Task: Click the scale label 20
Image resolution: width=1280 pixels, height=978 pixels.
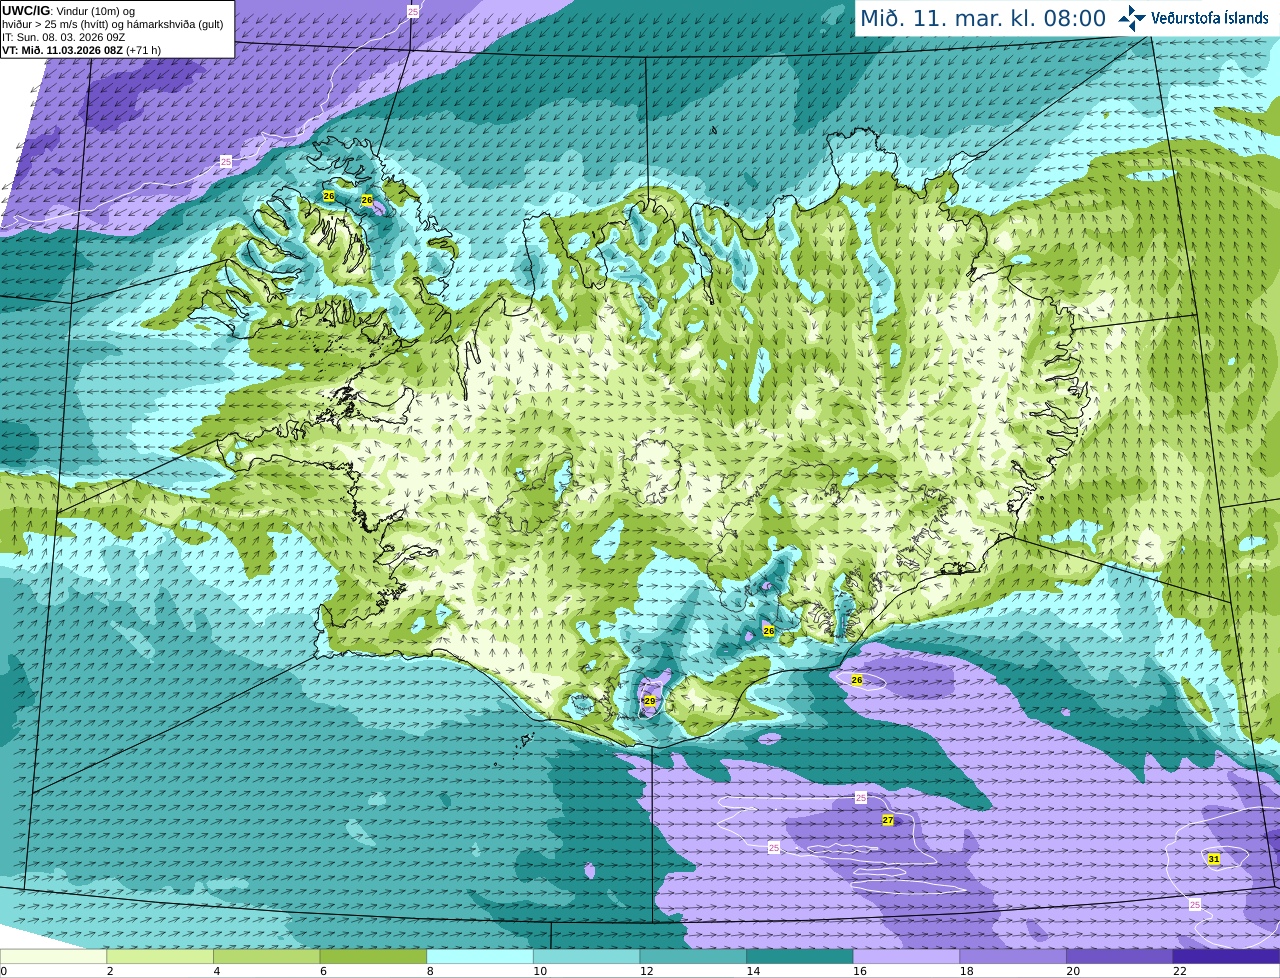Action: tap(1073, 970)
